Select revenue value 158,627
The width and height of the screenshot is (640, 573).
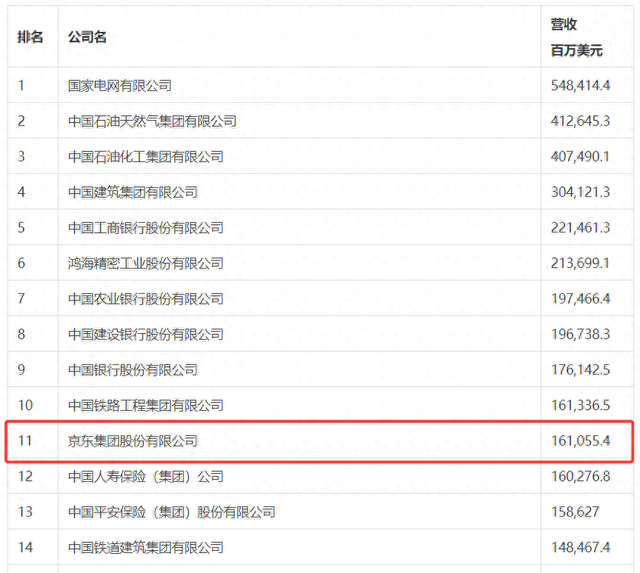(x=575, y=511)
